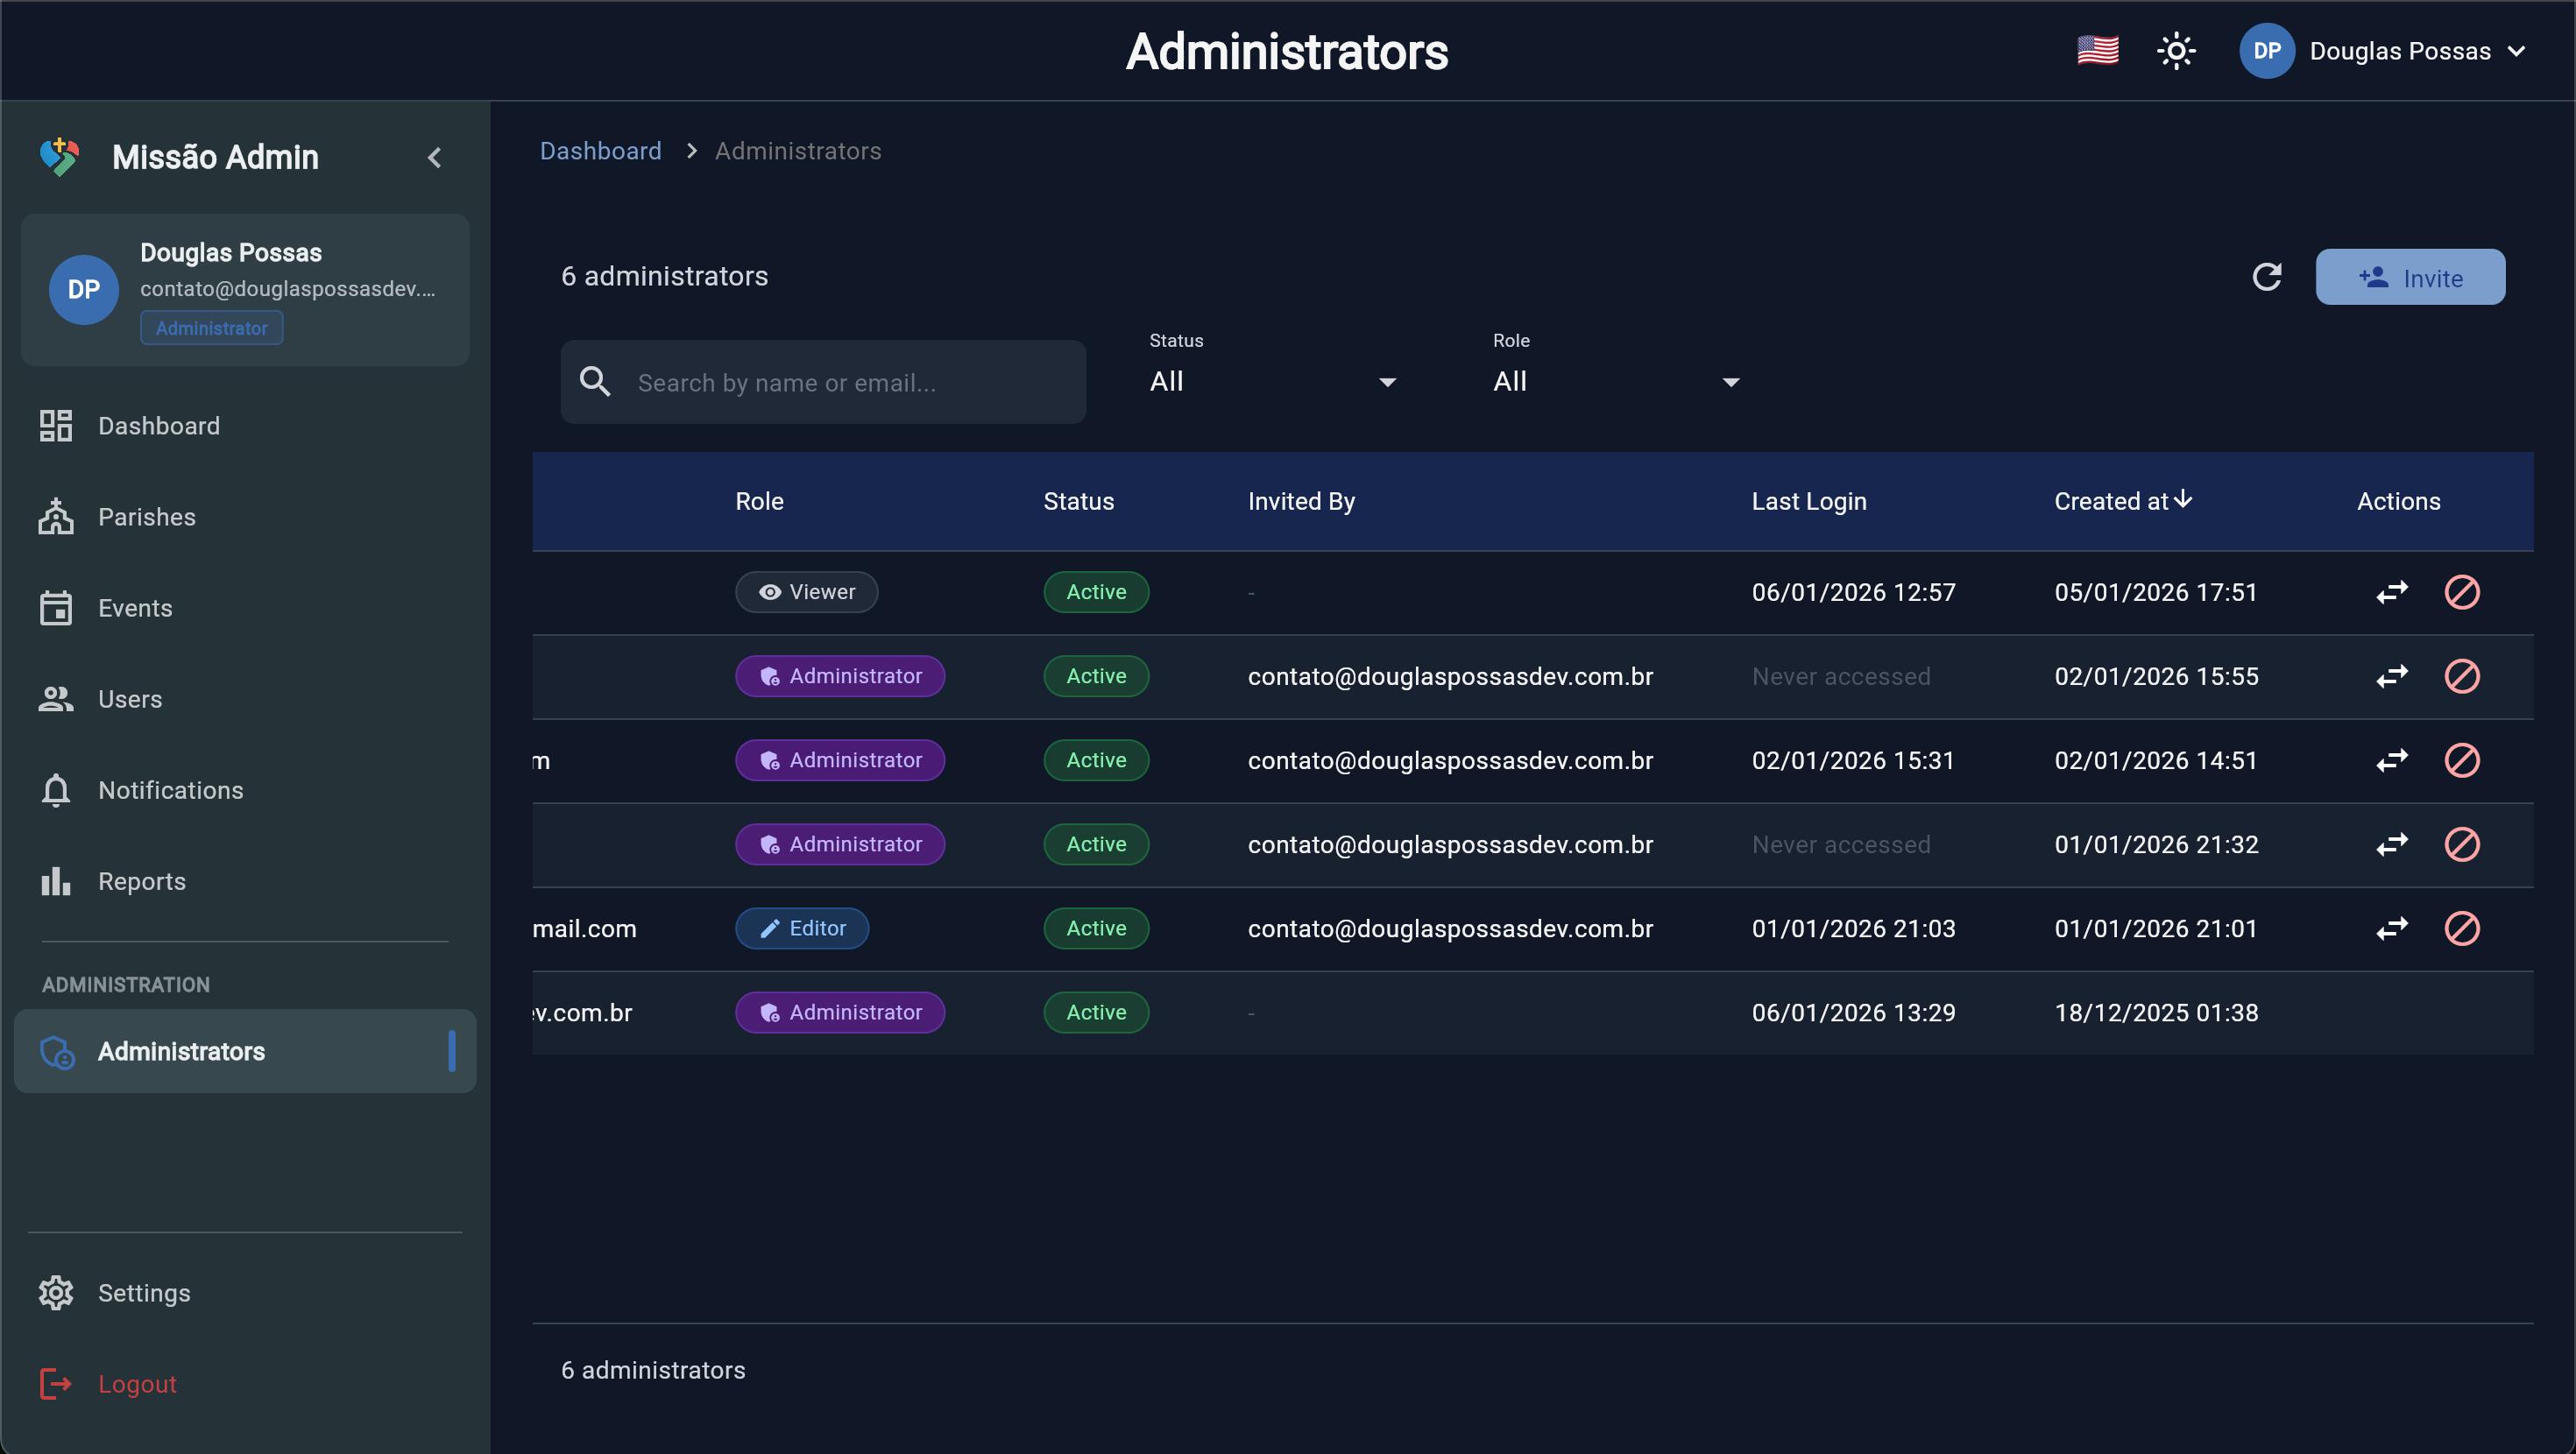Open Events from the sidebar

(x=135, y=607)
